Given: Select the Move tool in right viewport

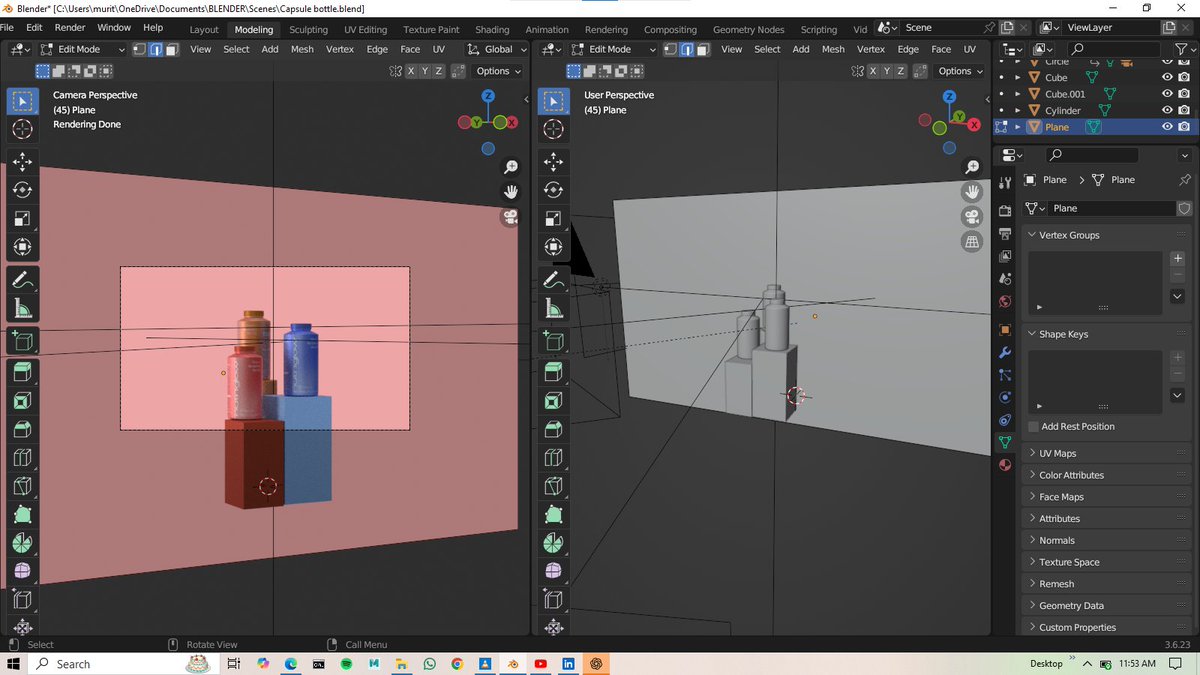Looking at the screenshot, I should tap(553, 162).
